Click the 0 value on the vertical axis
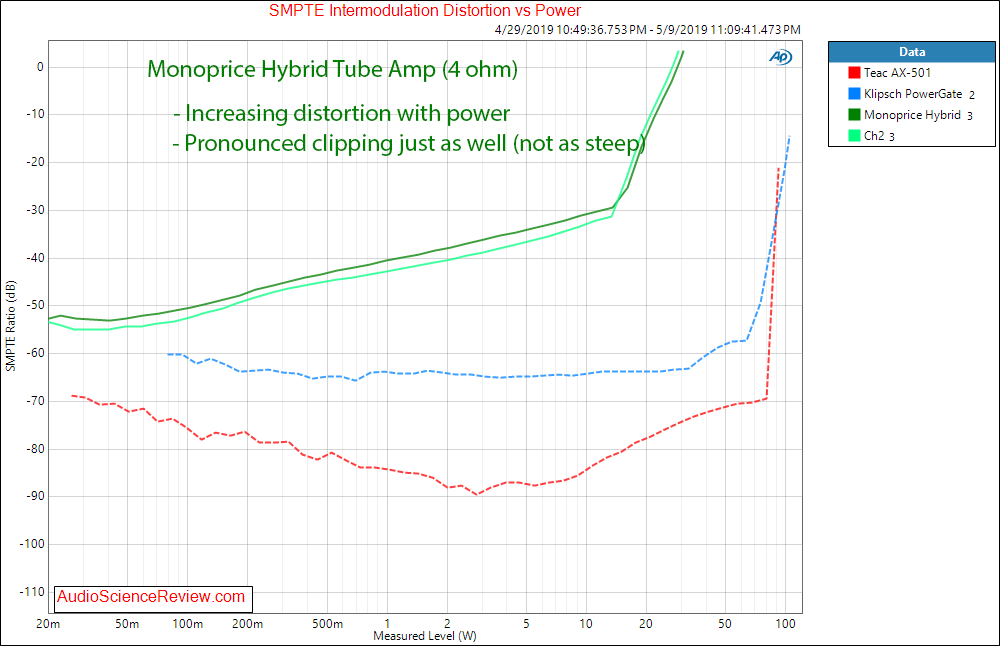The width and height of the screenshot is (1000, 646). click(x=40, y=67)
